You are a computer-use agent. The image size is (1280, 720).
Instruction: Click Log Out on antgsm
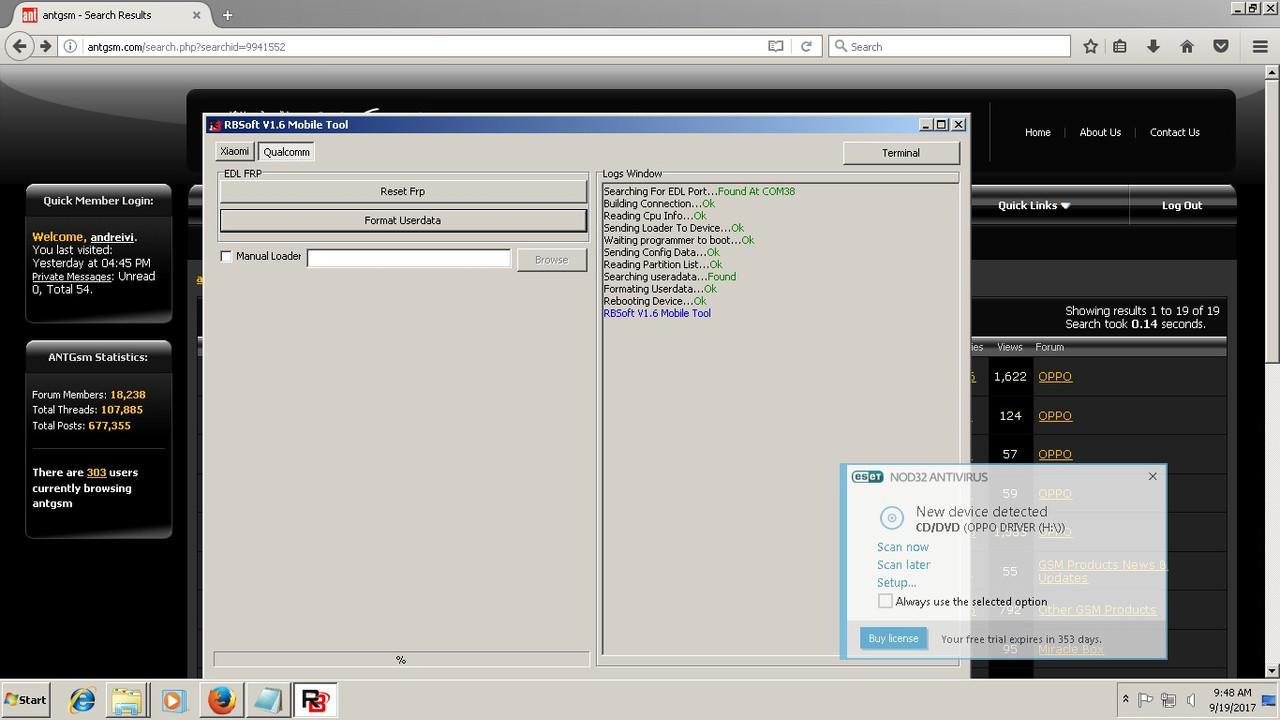[x=1182, y=205]
